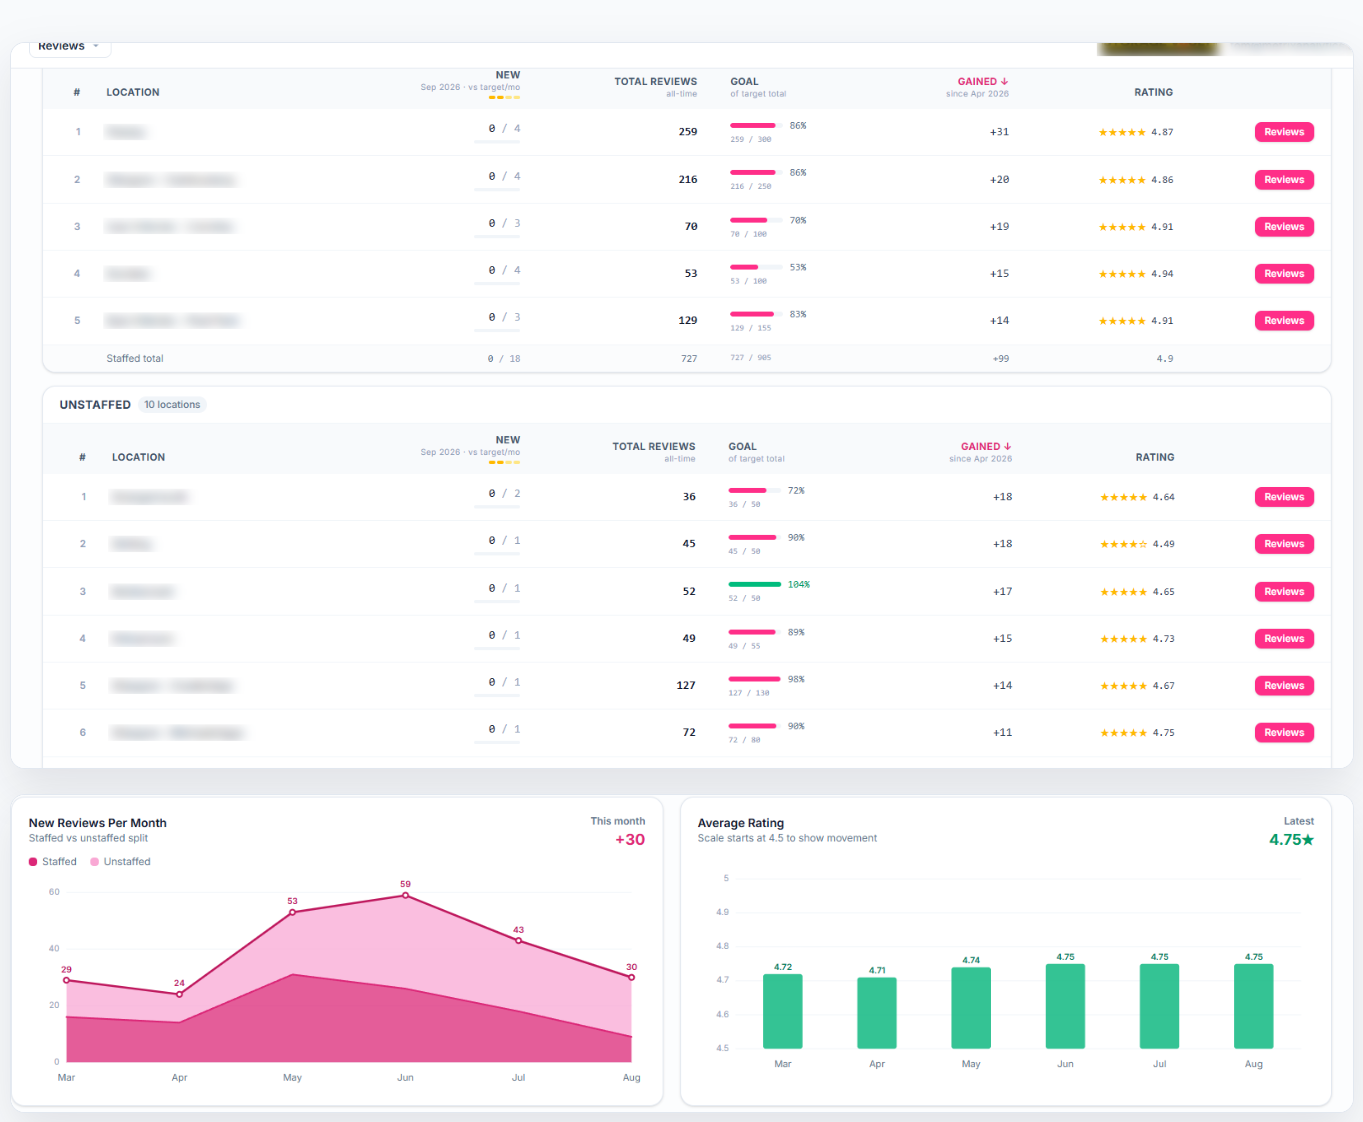This screenshot has height=1122, width=1363.
Task: Select the April data point labeled 24
Action: [179, 994]
